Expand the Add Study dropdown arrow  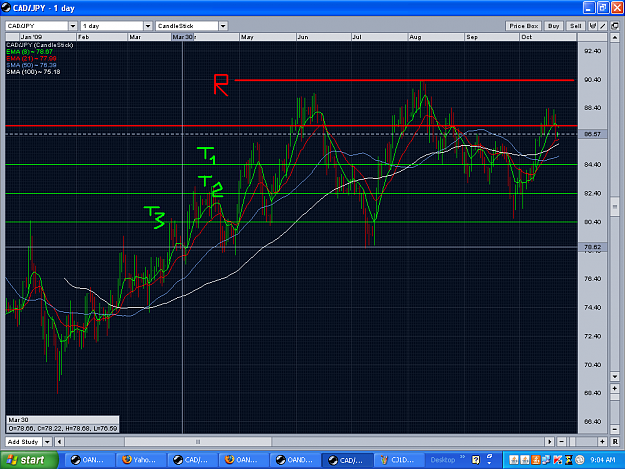click(48, 442)
